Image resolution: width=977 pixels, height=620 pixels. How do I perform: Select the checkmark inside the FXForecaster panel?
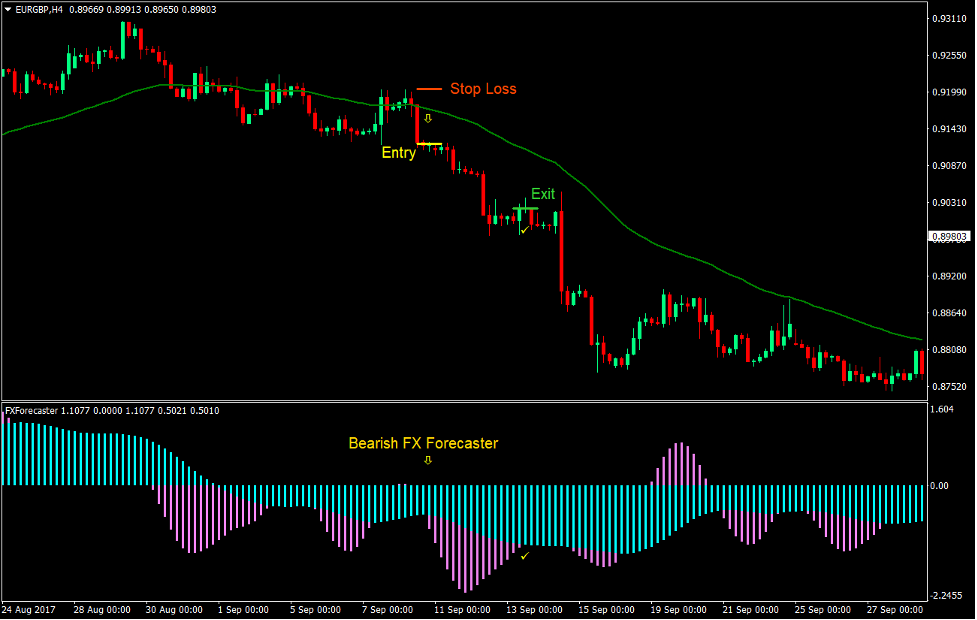(524, 555)
